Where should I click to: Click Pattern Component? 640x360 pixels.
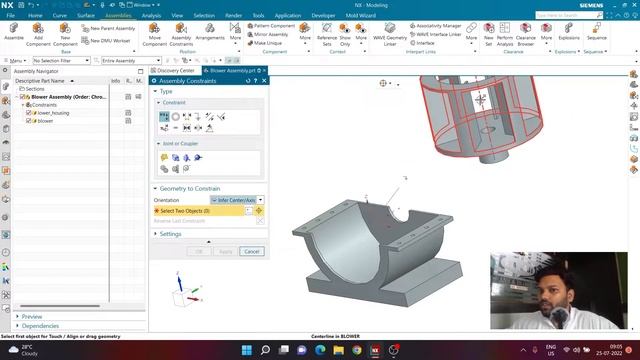point(271,26)
